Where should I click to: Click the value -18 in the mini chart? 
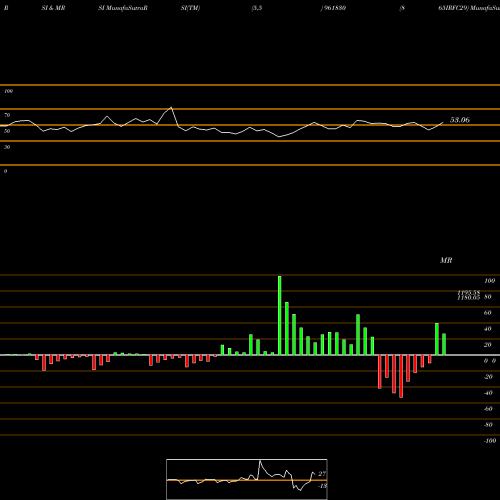[x=322, y=486]
